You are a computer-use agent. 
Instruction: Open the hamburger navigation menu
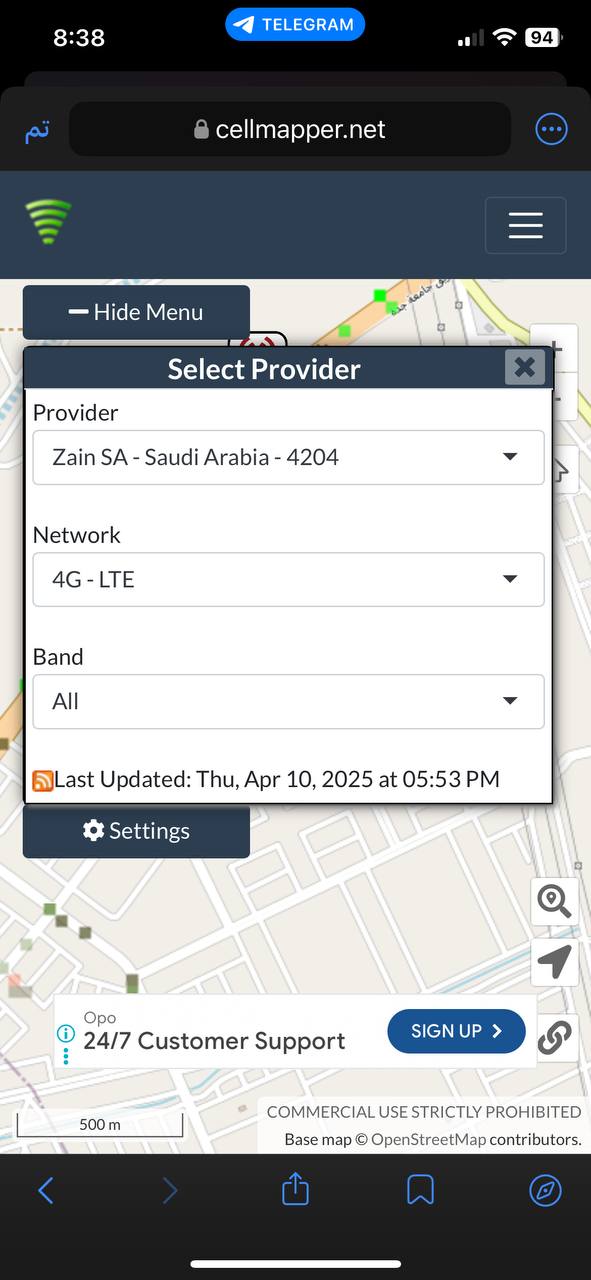point(525,225)
